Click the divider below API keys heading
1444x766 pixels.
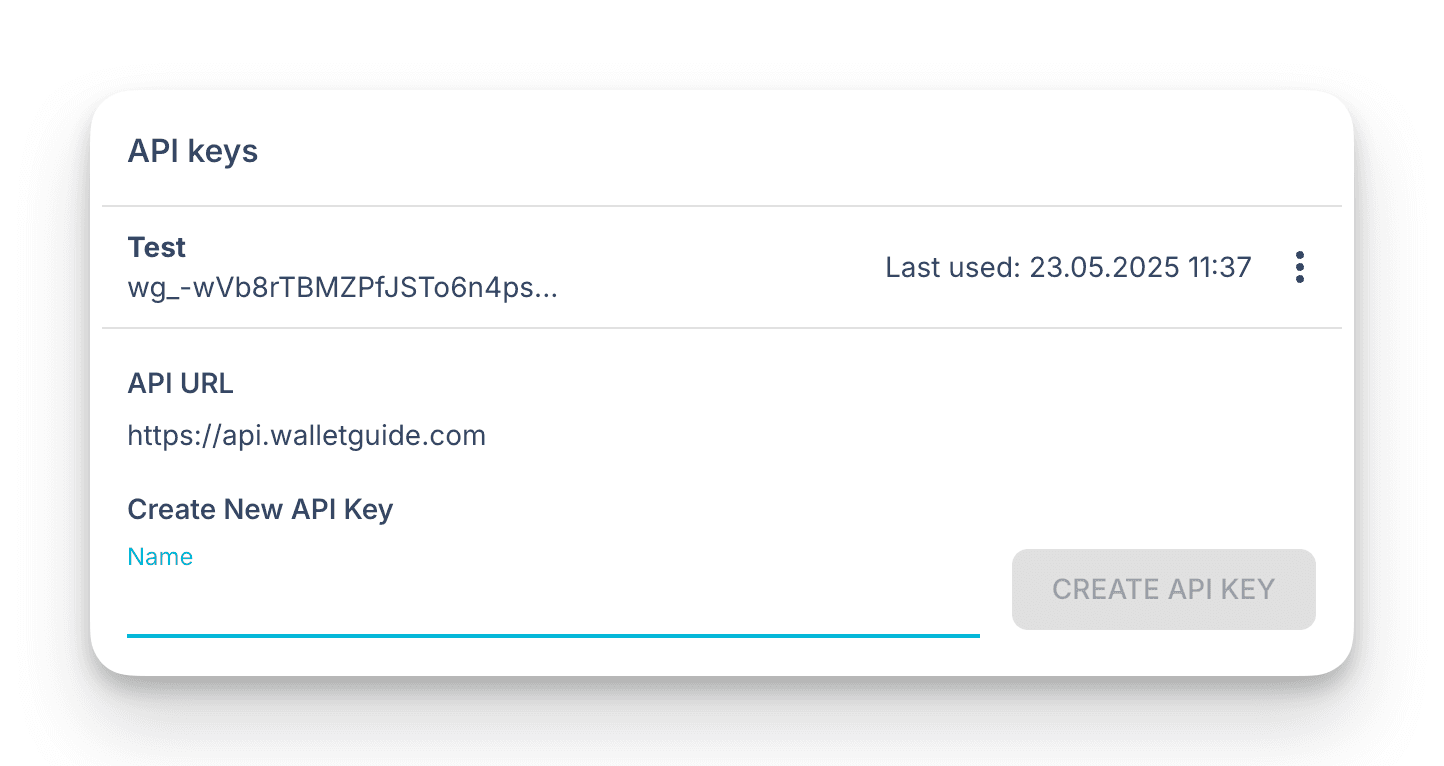(x=720, y=206)
